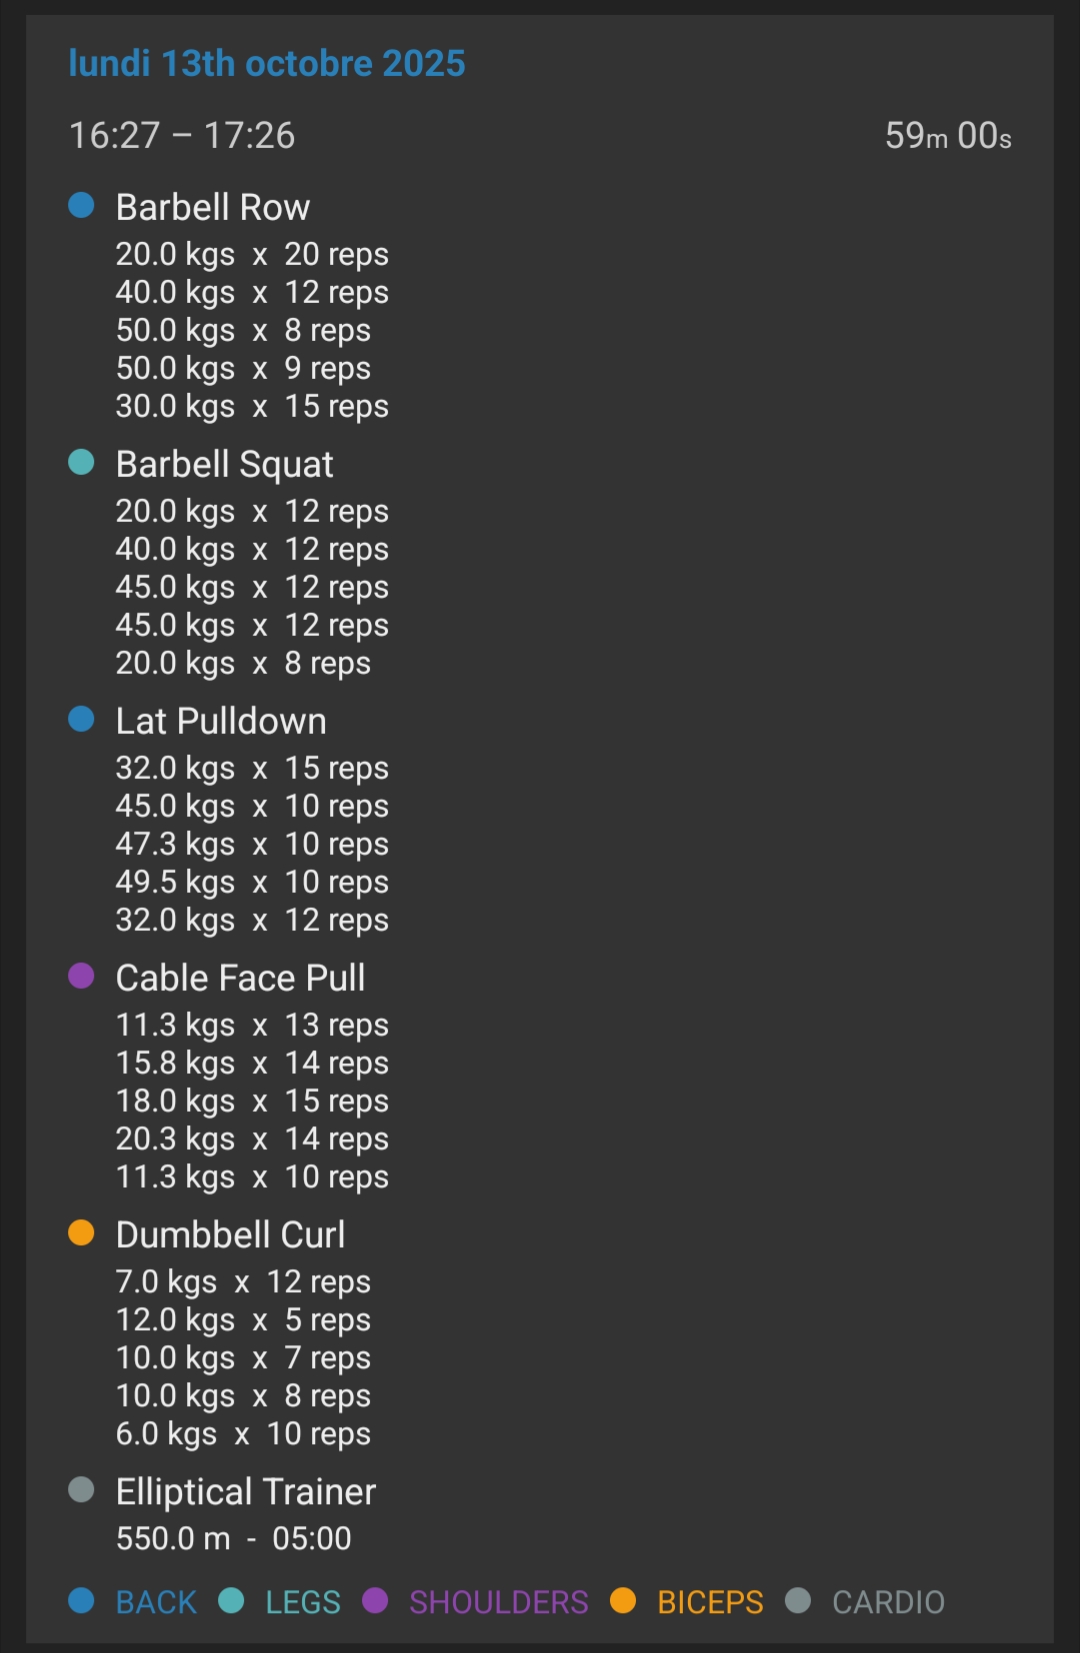Click the teal dot beside Barbell Squat

click(x=81, y=463)
